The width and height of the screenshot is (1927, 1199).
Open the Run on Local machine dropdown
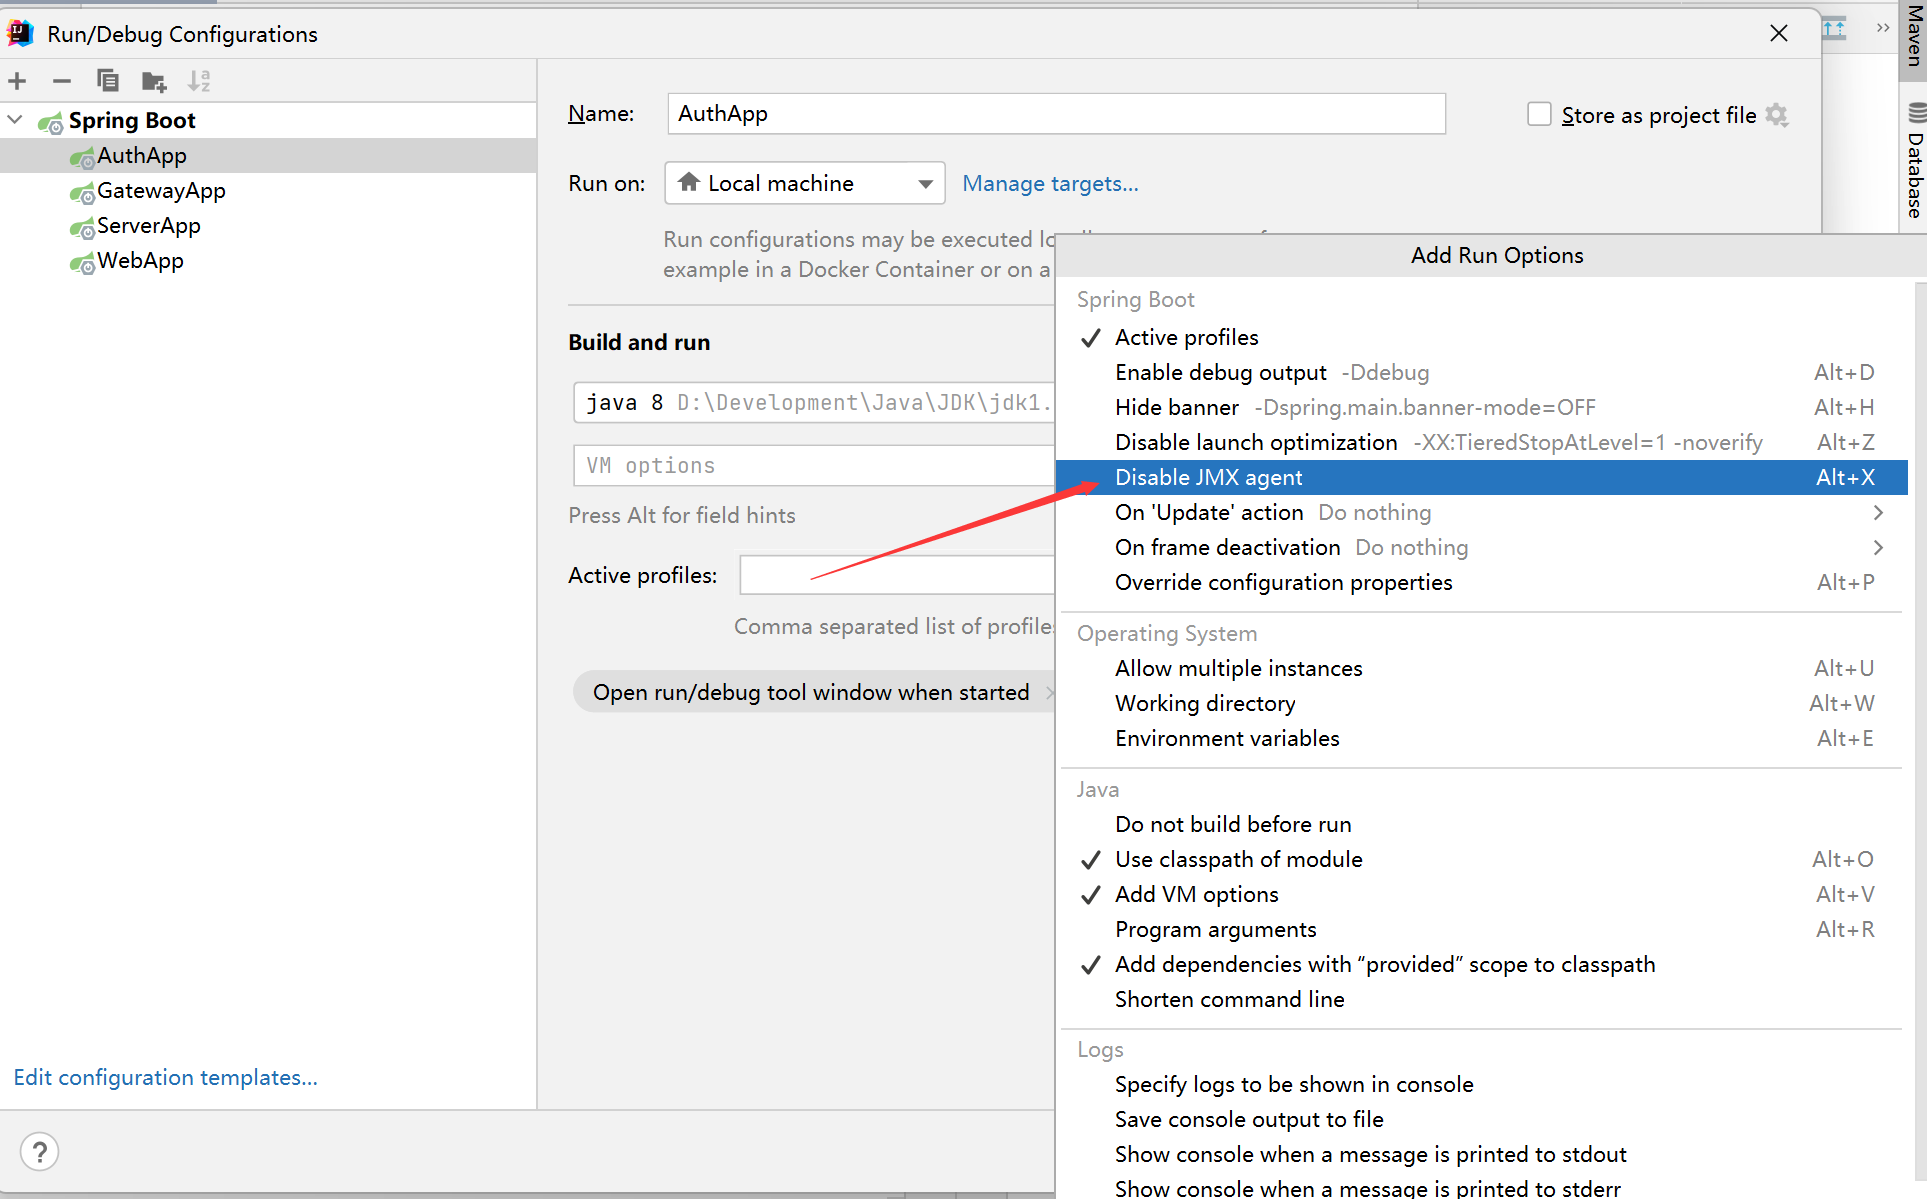804,184
